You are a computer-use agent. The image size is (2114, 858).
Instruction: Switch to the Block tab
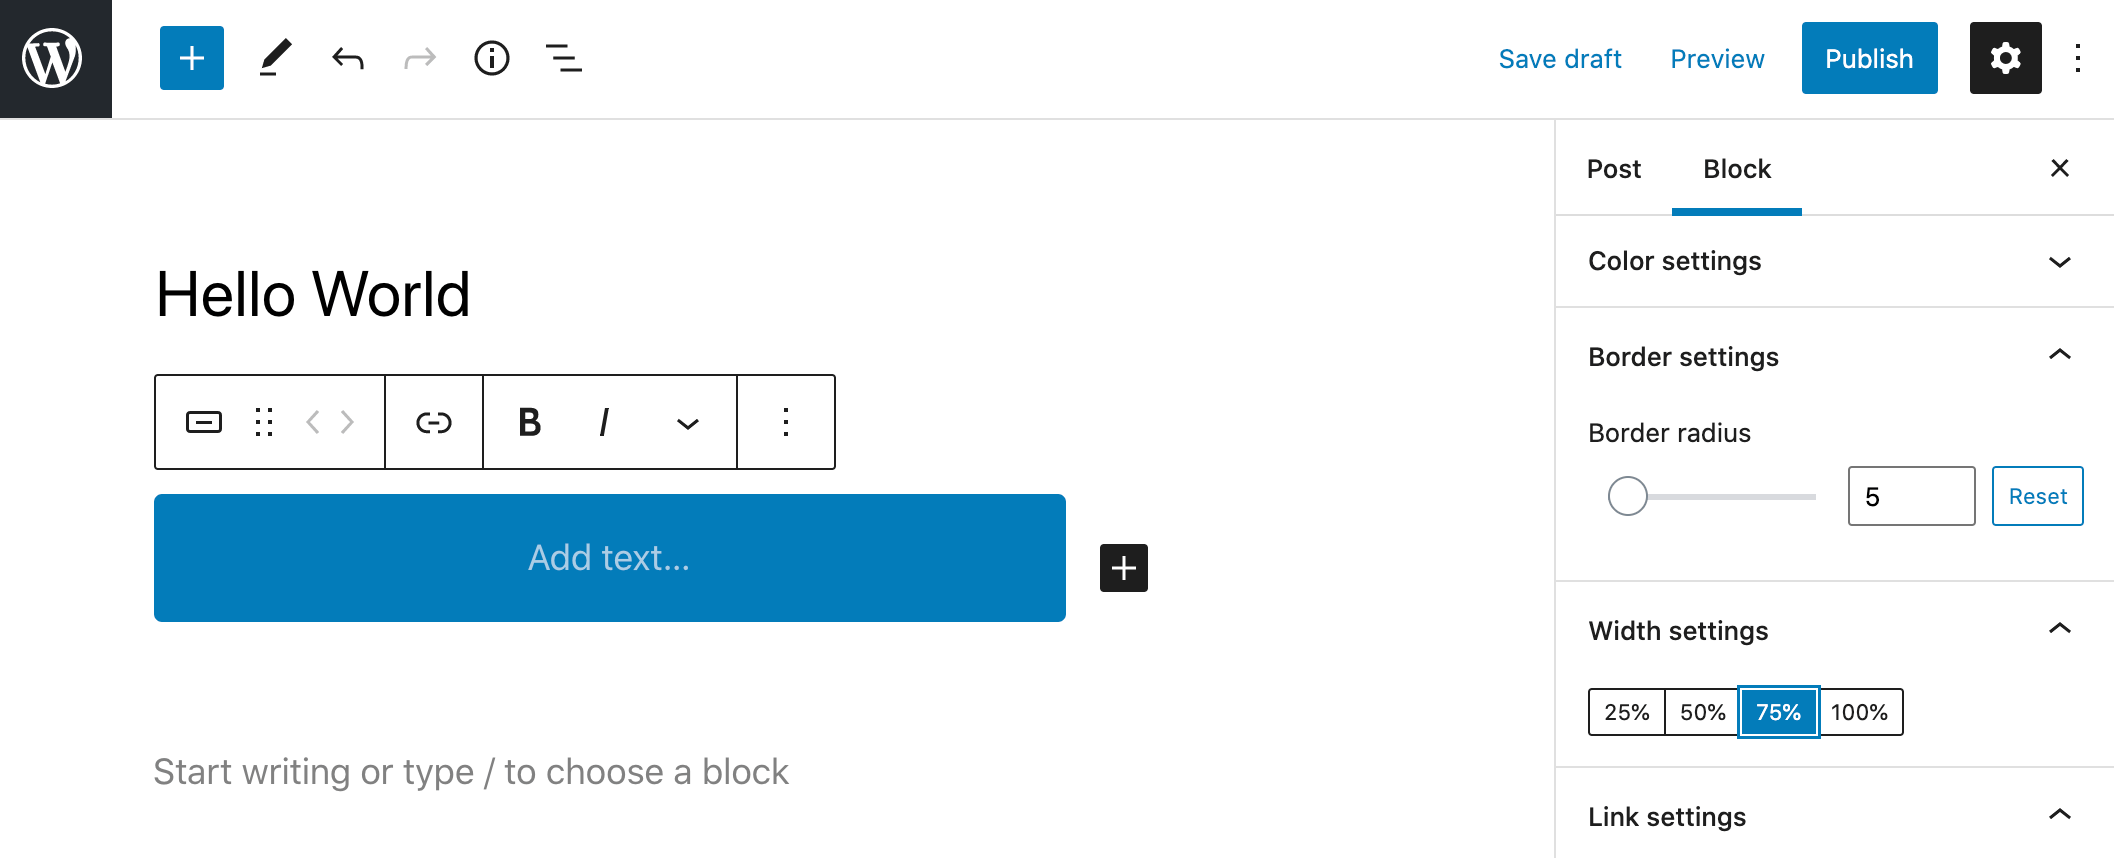tap(1736, 169)
